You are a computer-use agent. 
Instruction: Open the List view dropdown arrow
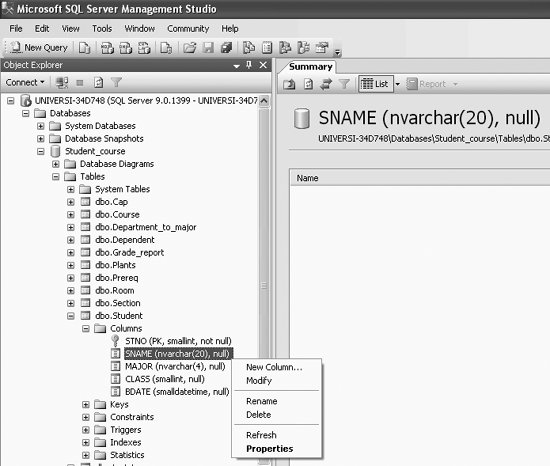click(x=398, y=84)
